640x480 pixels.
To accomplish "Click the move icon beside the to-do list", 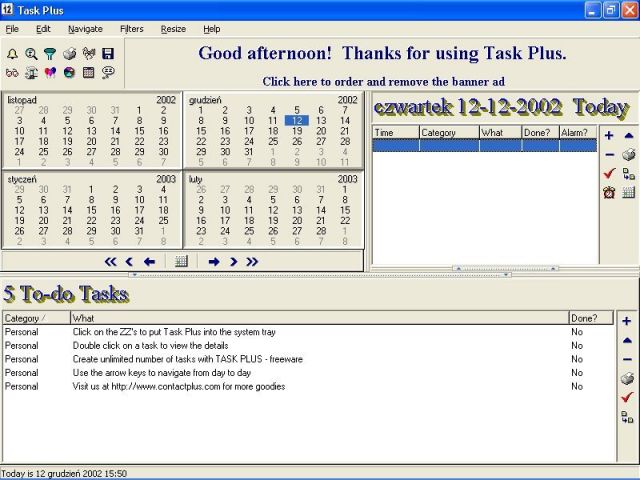I will (627, 417).
